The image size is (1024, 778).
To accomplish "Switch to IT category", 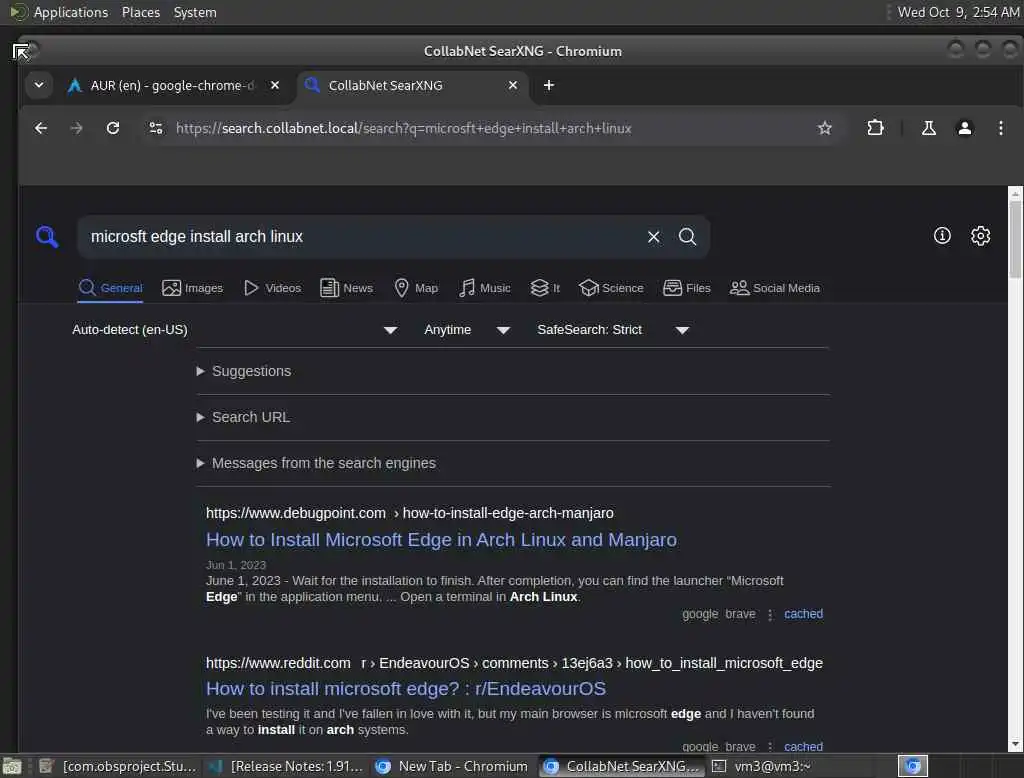I will click(x=545, y=288).
